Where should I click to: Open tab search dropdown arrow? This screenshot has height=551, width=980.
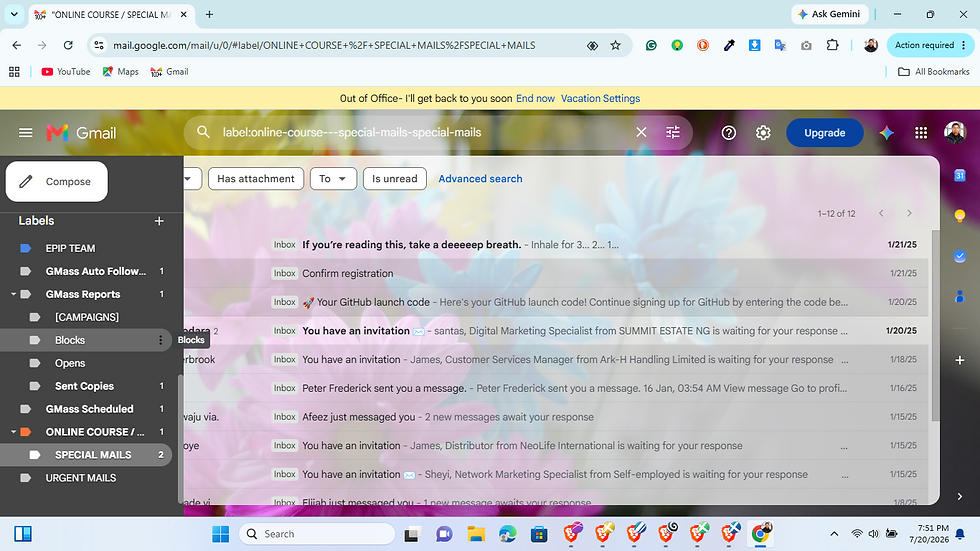click(x=14, y=14)
